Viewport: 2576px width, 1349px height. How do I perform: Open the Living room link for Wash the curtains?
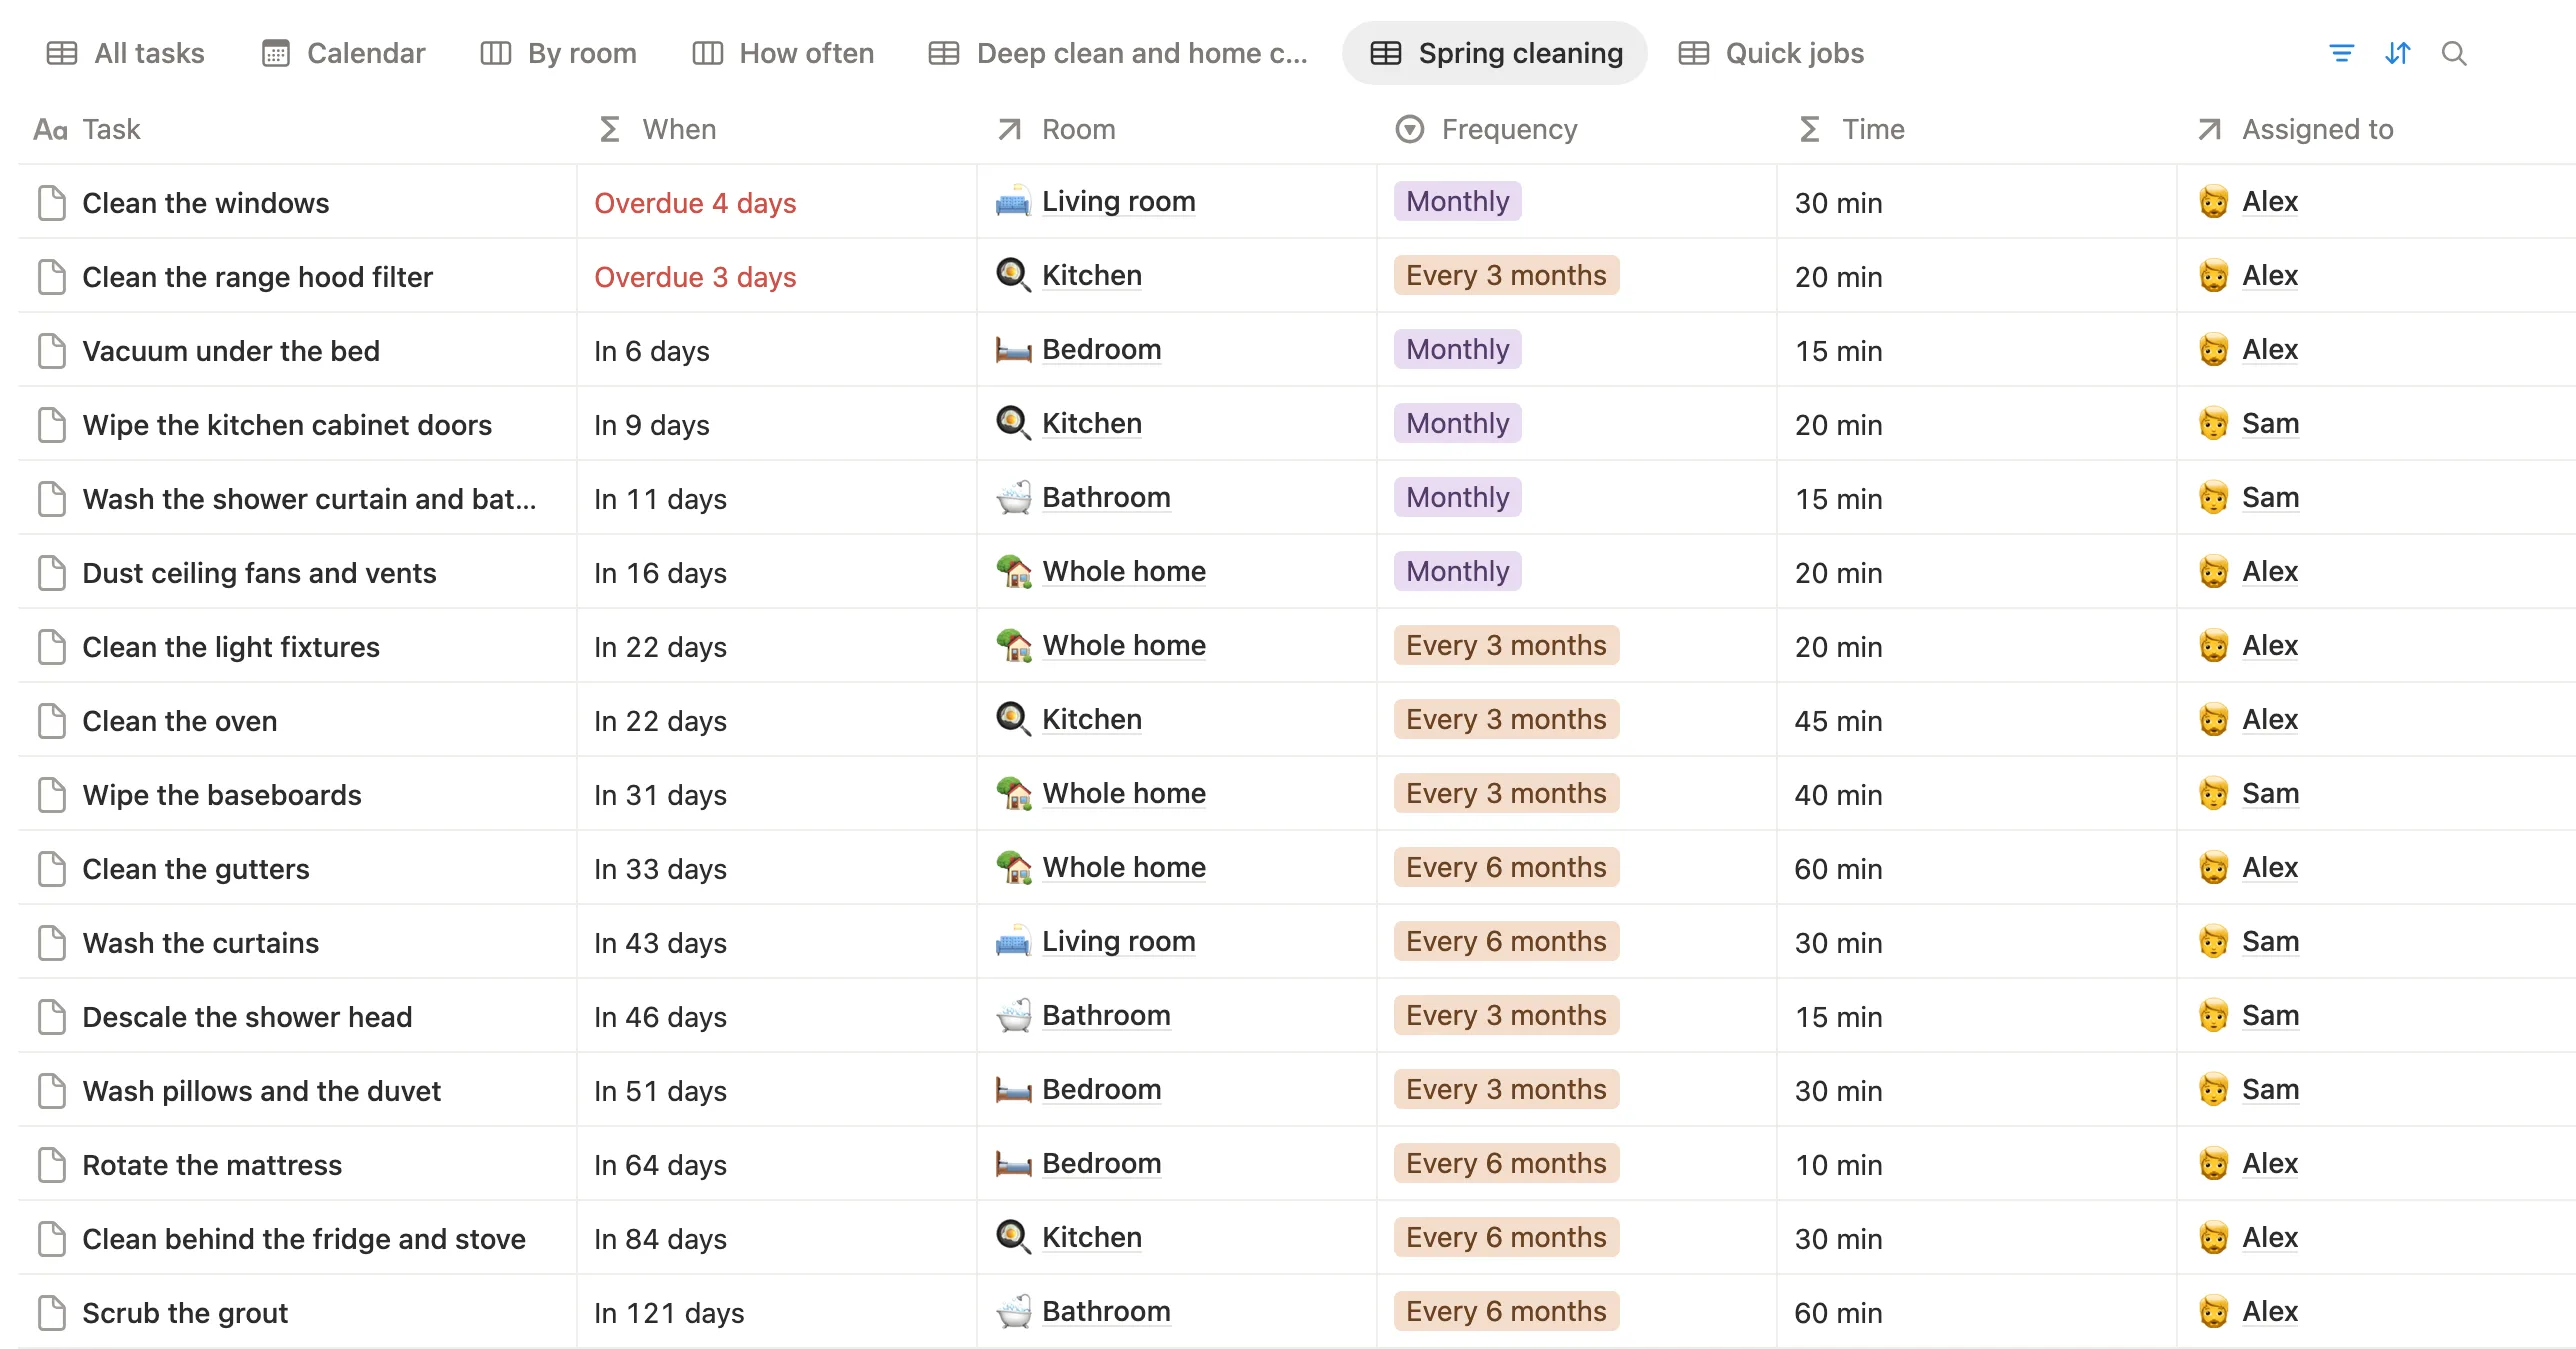pyautogui.click(x=1118, y=941)
